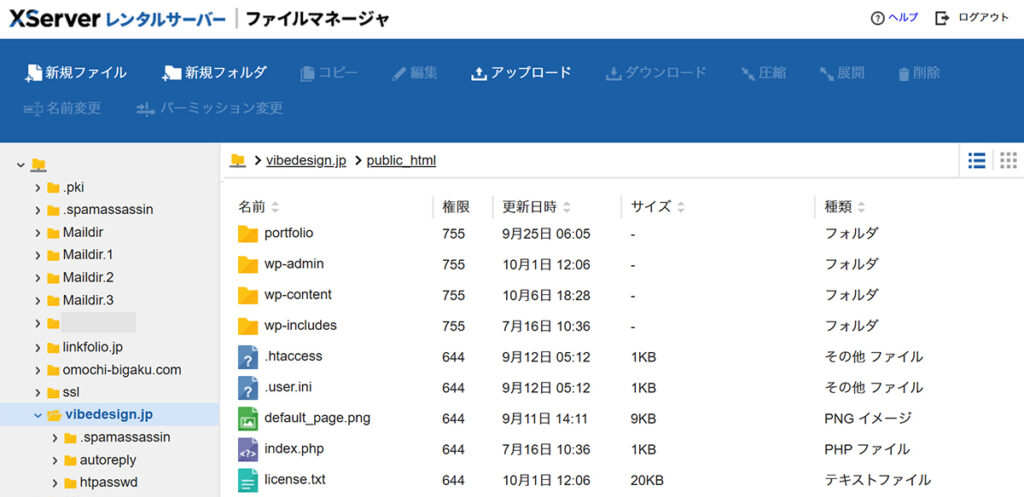1024x497 pixels.
Task: Click the ログアウト logout button
Action: (x=972, y=18)
